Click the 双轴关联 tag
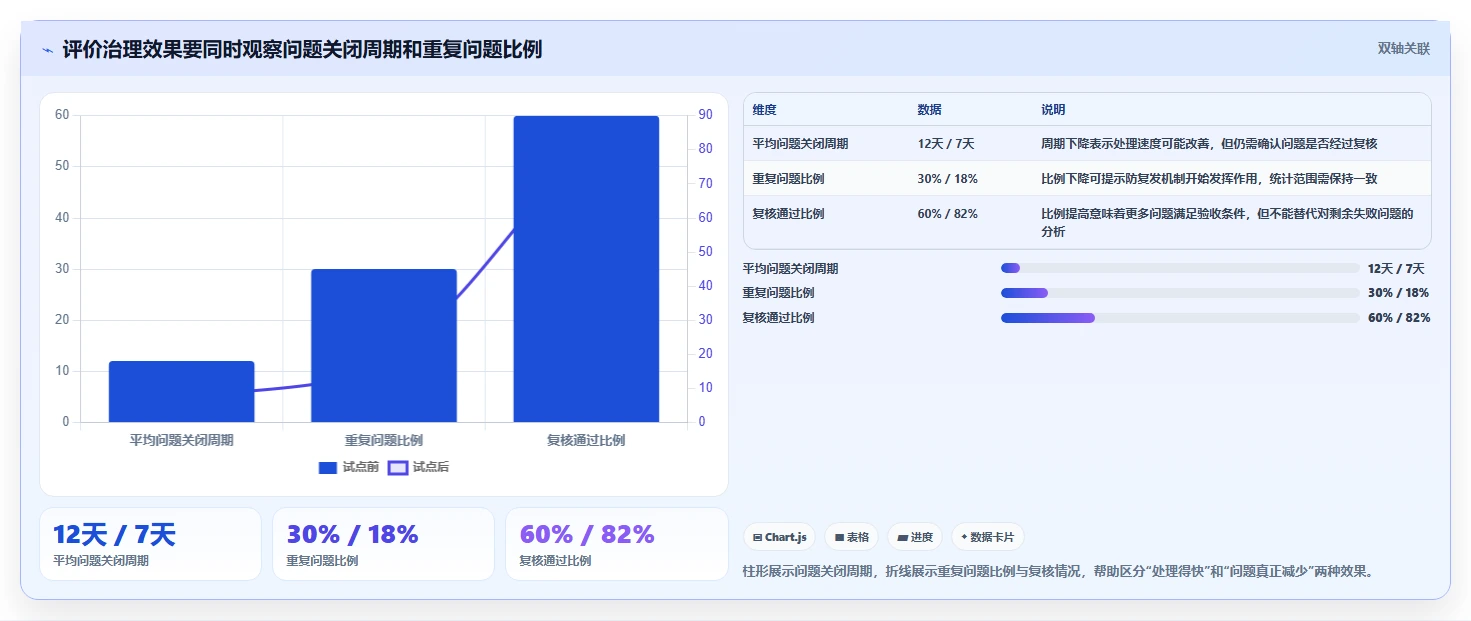The width and height of the screenshot is (1471, 621). pyautogui.click(x=1404, y=49)
